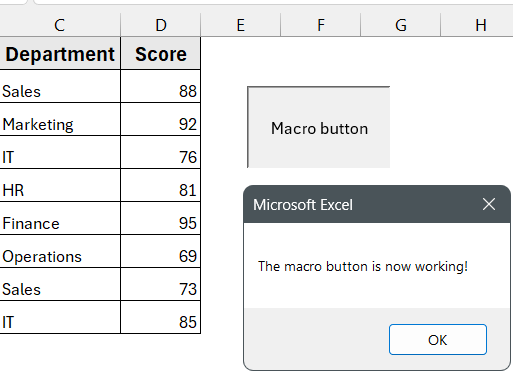Select the Department header cell
This screenshot has width=513, height=375.
point(60,53)
